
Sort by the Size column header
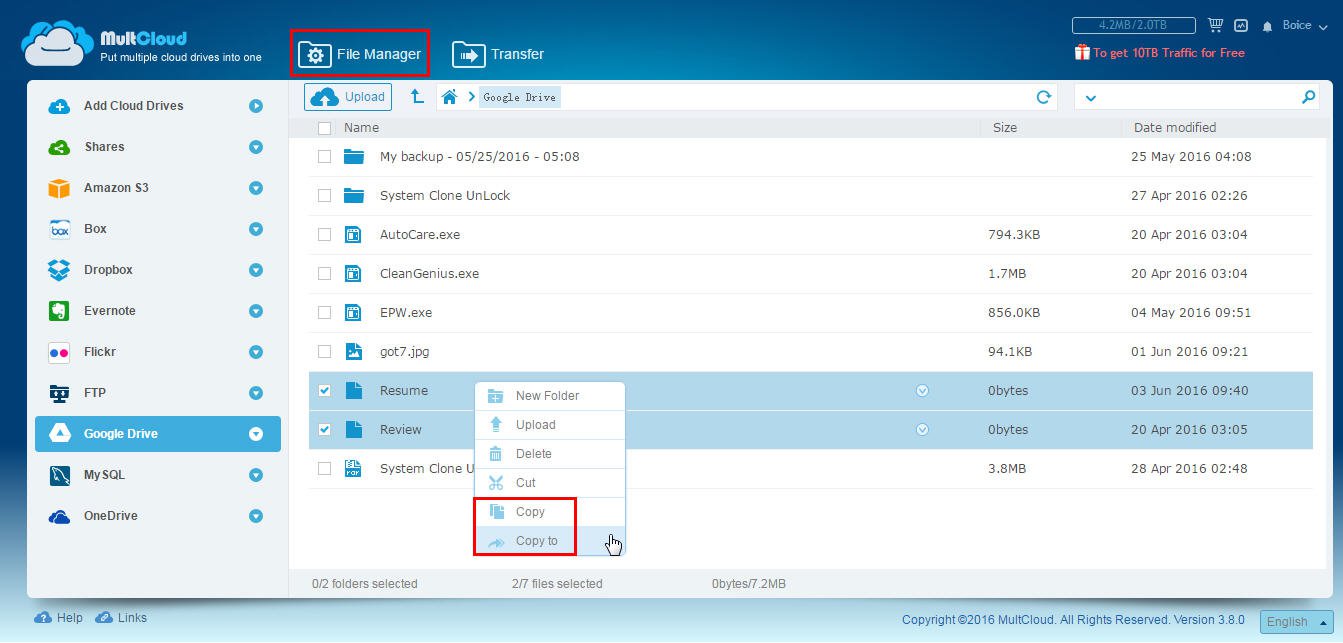click(1005, 128)
